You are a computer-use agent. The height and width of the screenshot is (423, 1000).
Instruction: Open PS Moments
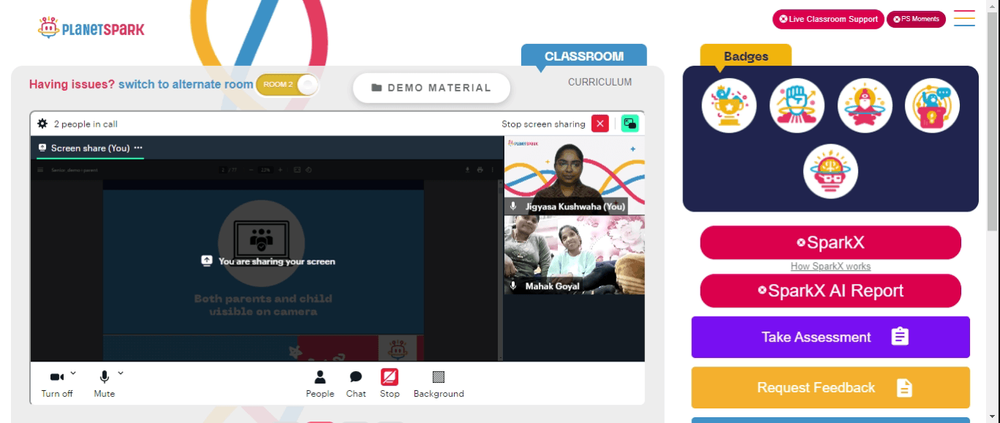916,19
